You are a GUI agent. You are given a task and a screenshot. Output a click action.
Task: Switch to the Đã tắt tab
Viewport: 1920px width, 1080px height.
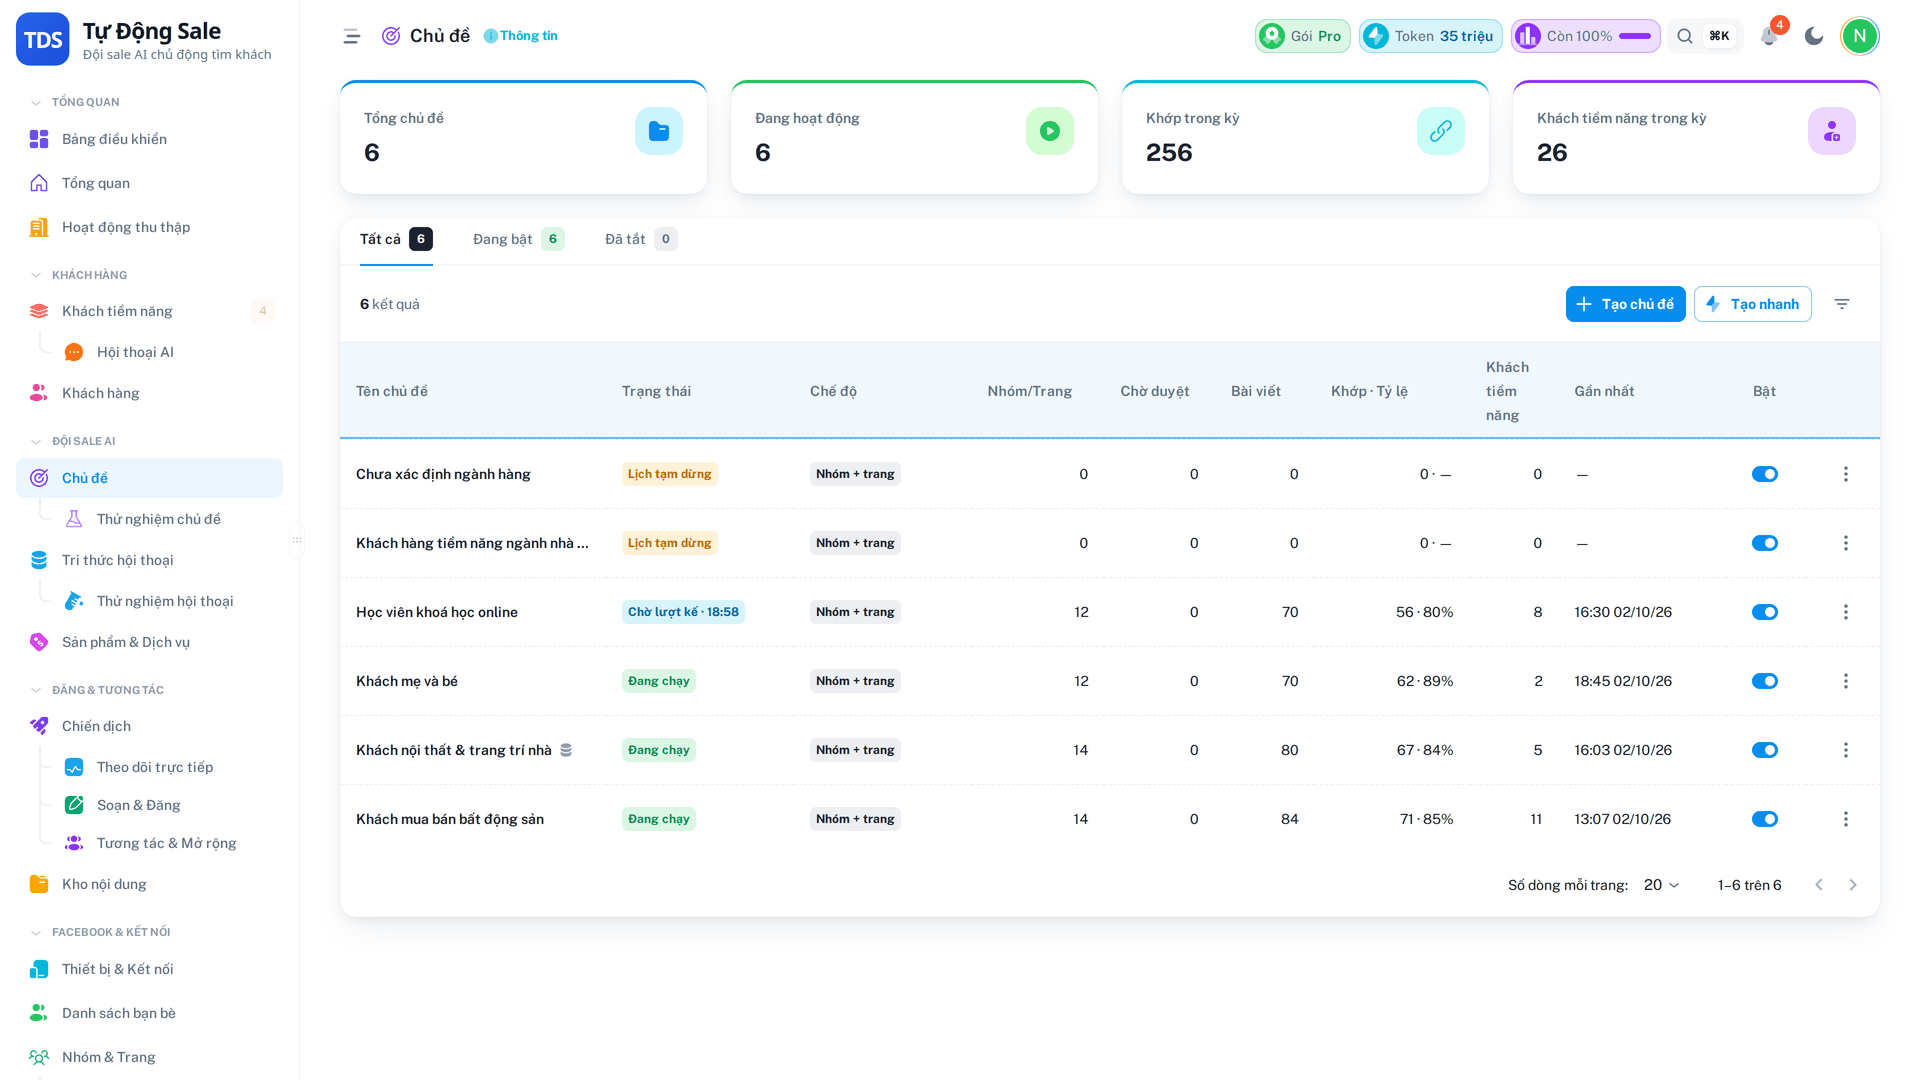pos(641,239)
